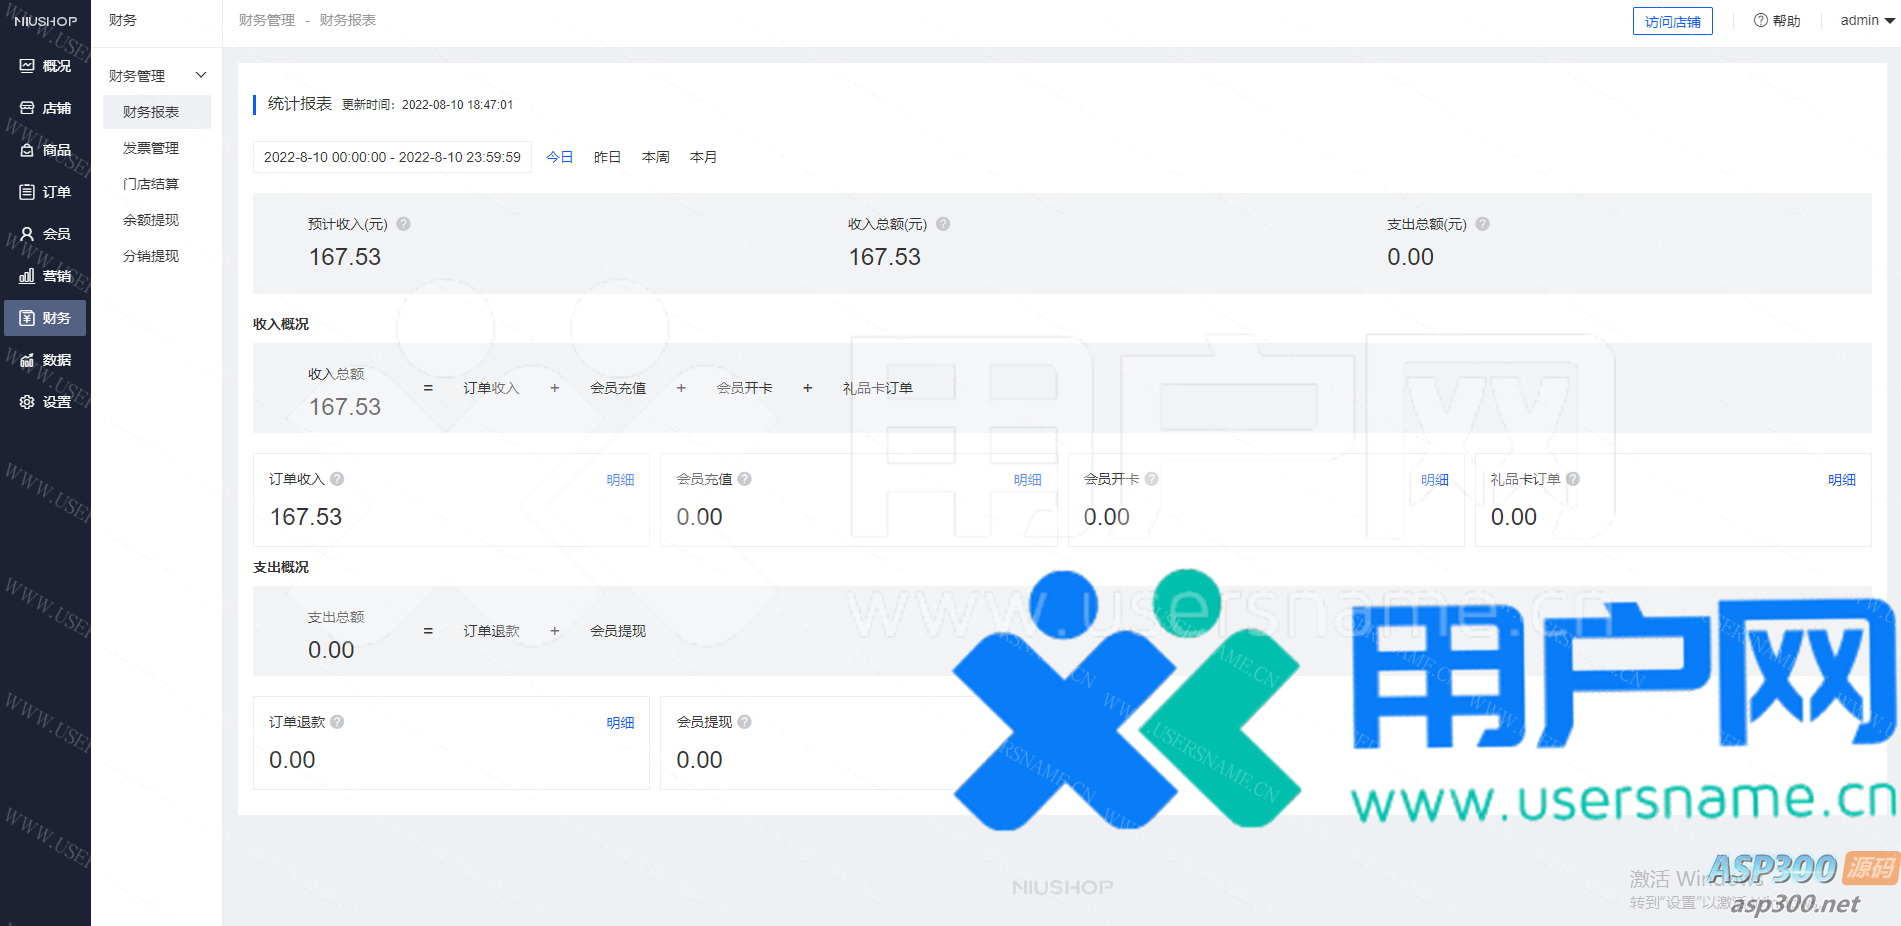The image size is (1901, 926).
Task: Click the NIUSHOP logo
Action: [x=45, y=21]
